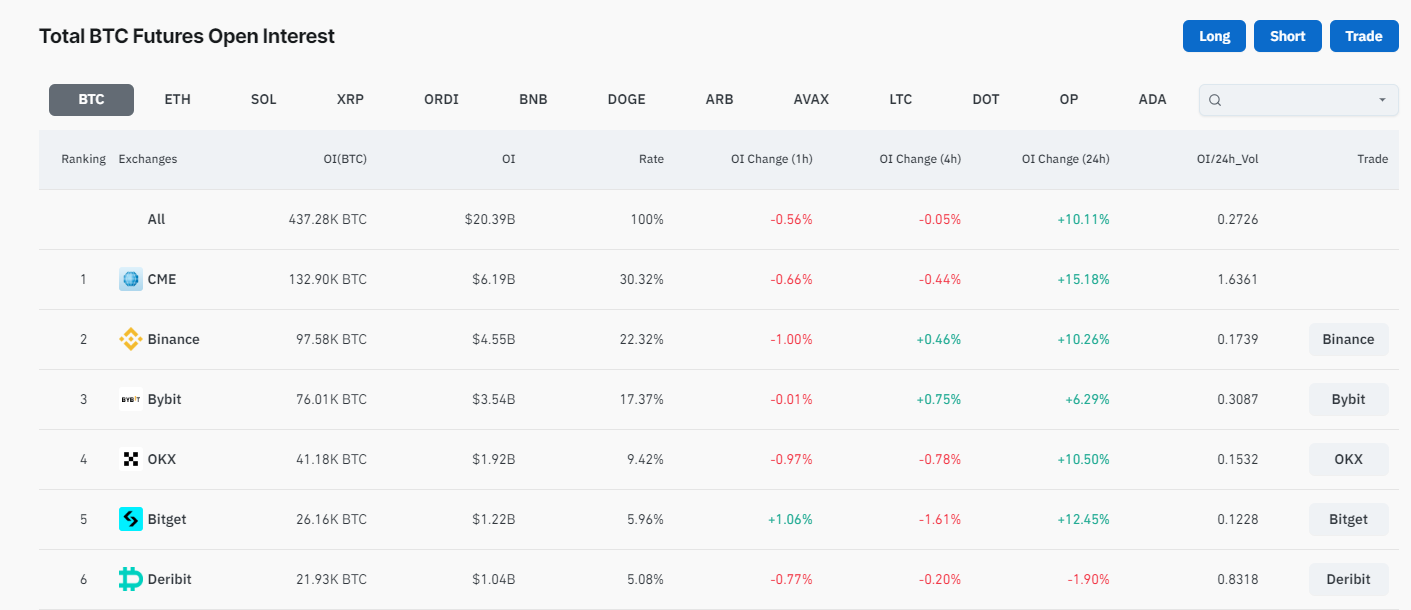Click the Bitget logo icon
The width and height of the screenshot is (1411, 610).
pos(130,519)
